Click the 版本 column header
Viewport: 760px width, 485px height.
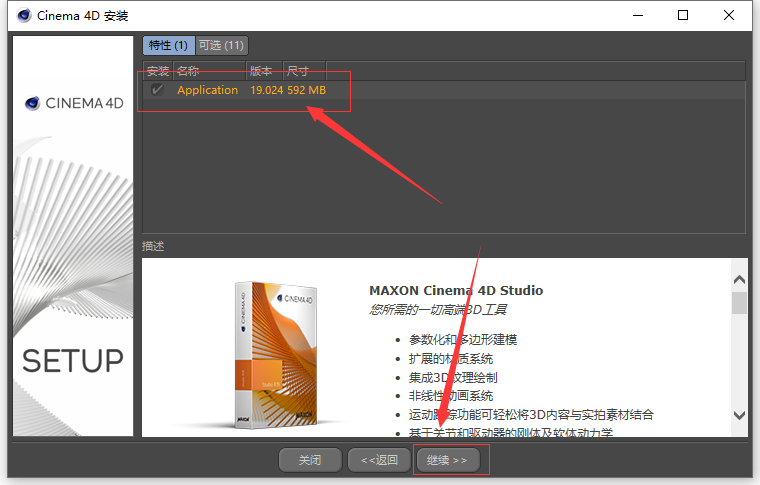[265, 71]
